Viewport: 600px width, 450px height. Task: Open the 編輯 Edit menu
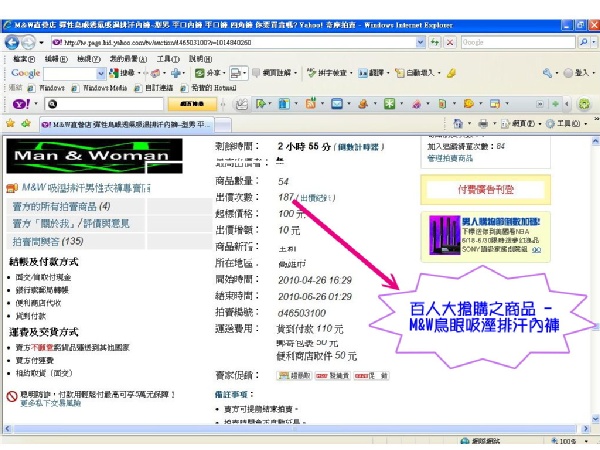click(56, 59)
